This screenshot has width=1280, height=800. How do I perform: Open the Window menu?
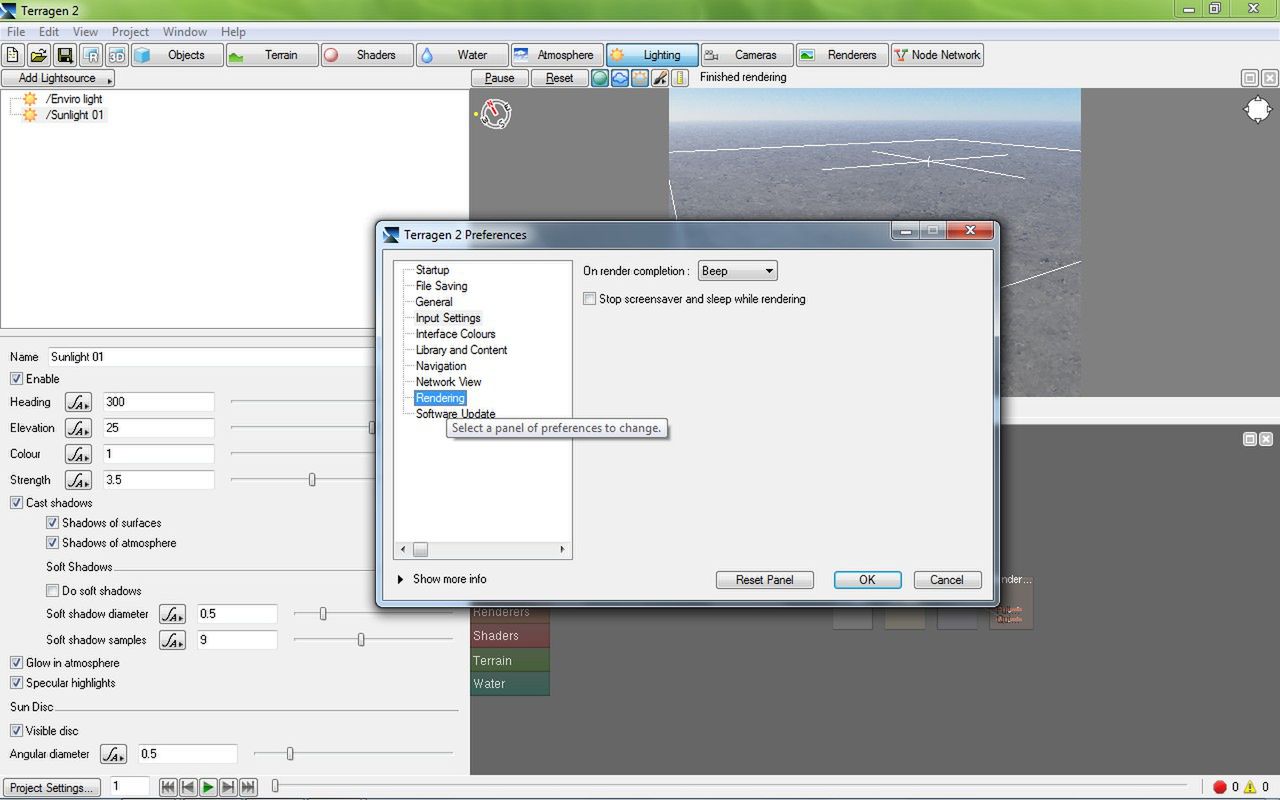coord(185,32)
